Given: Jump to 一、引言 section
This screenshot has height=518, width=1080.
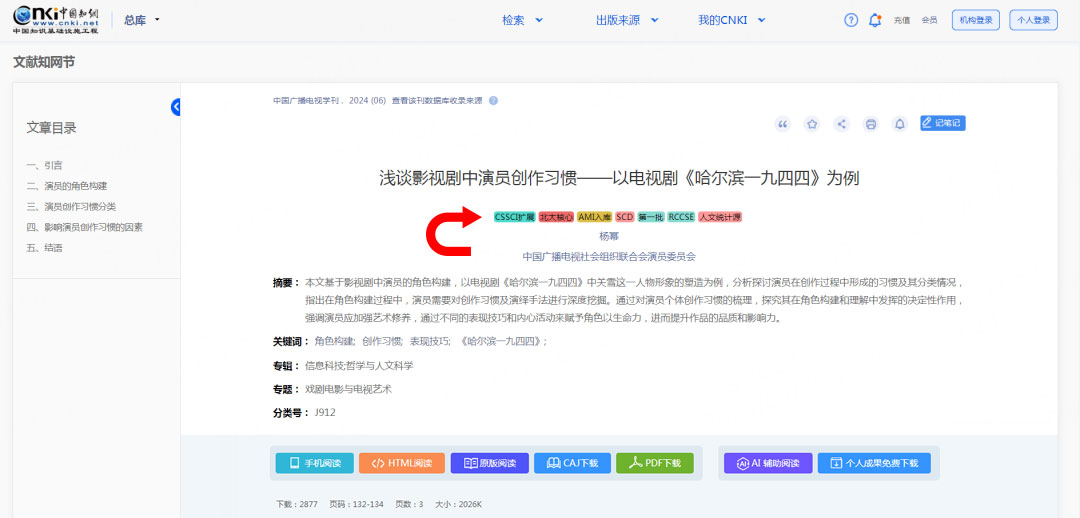Looking at the screenshot, I should [45, 165].
